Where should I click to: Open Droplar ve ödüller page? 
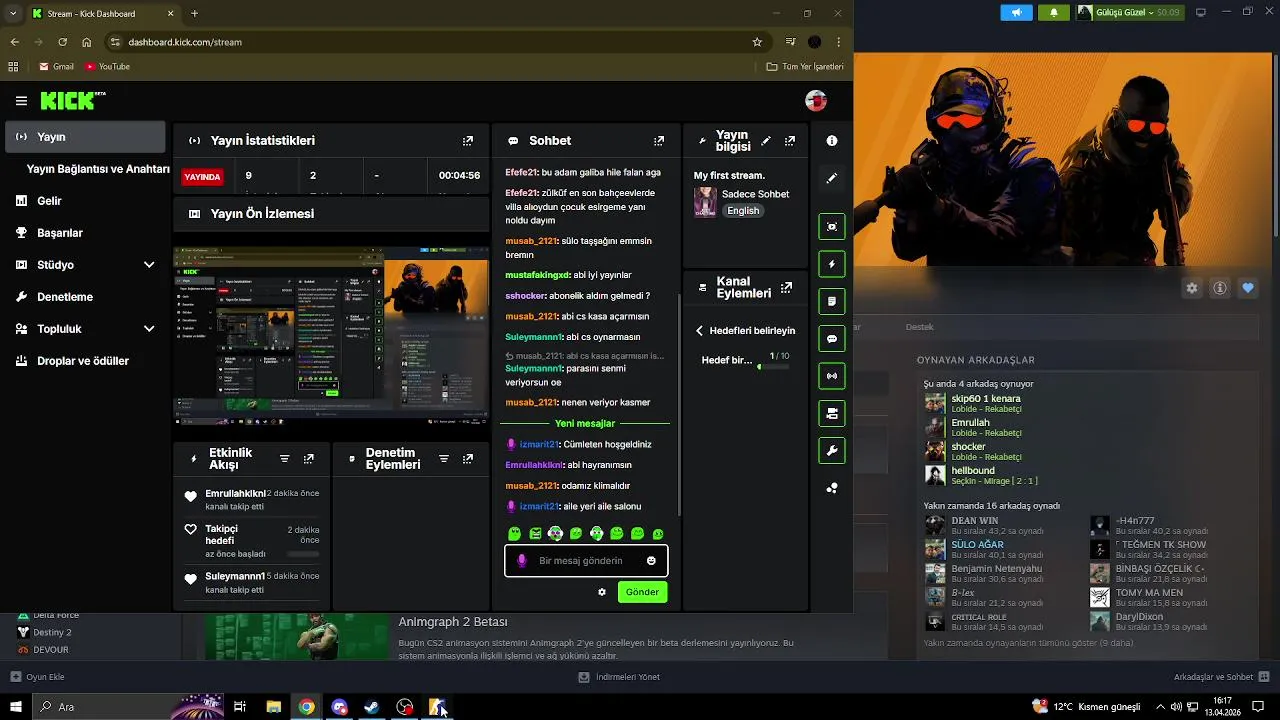[x=85, y=361]
